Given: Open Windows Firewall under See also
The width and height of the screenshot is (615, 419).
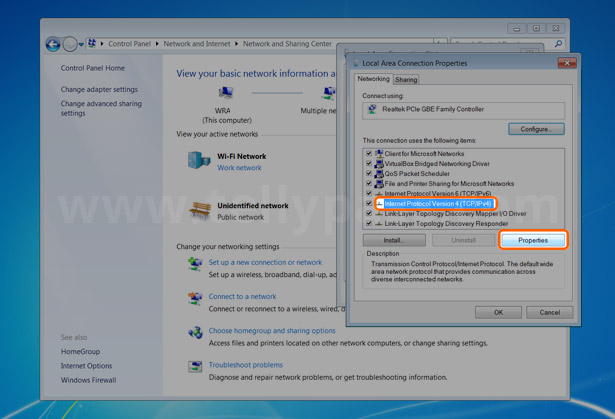Looking at the screenshot, I should [x=88, y=380].
